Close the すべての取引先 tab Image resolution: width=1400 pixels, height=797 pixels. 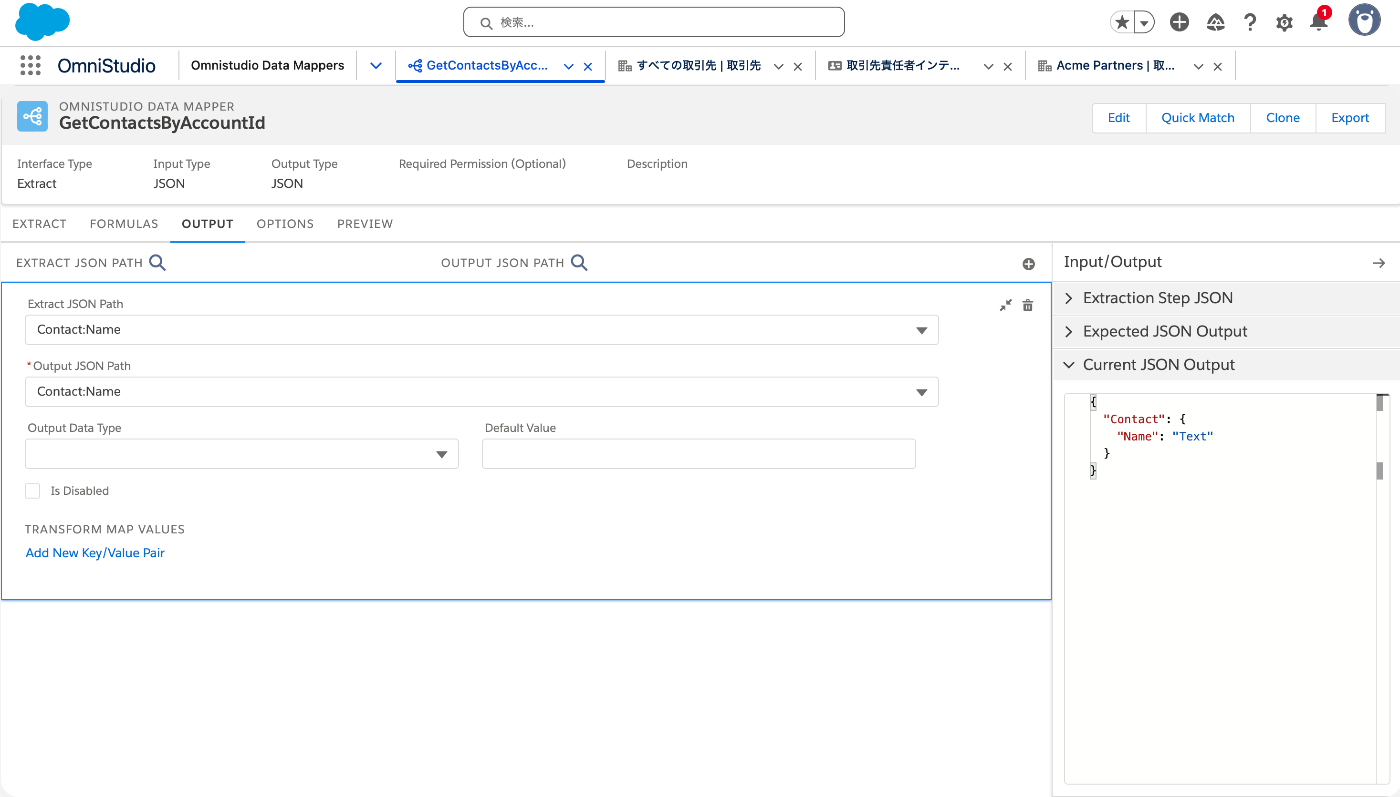pyautogui.click(x=798, y=66)
